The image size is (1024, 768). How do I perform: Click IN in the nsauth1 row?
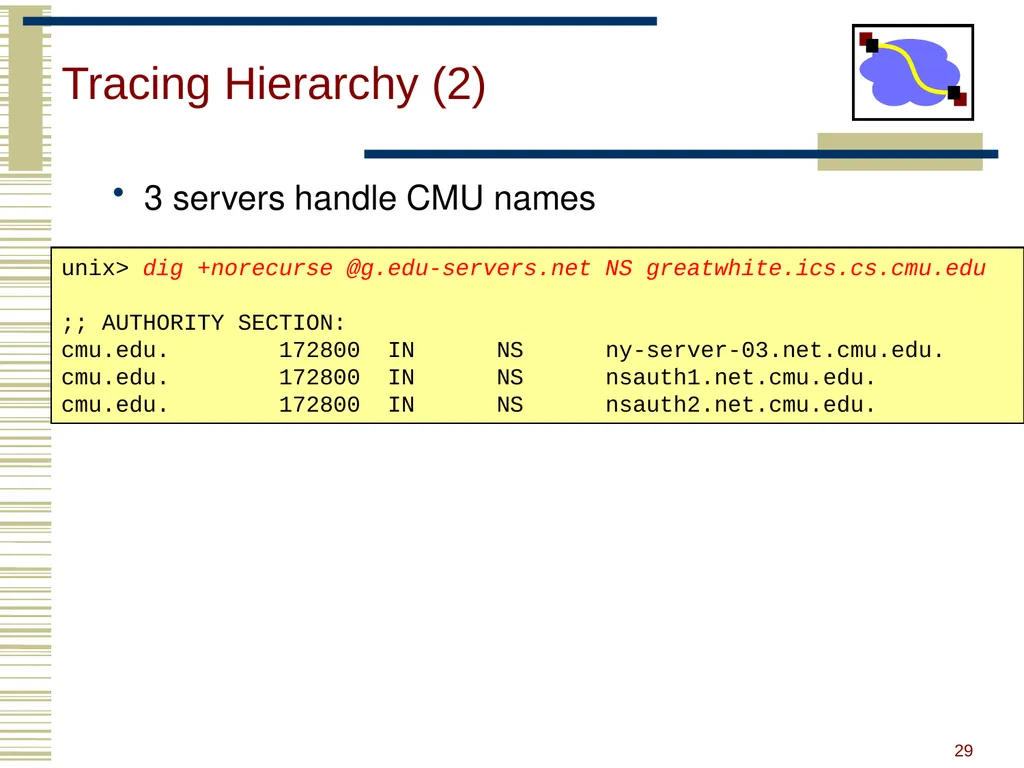pyautogui.click(x=402, y=377)
